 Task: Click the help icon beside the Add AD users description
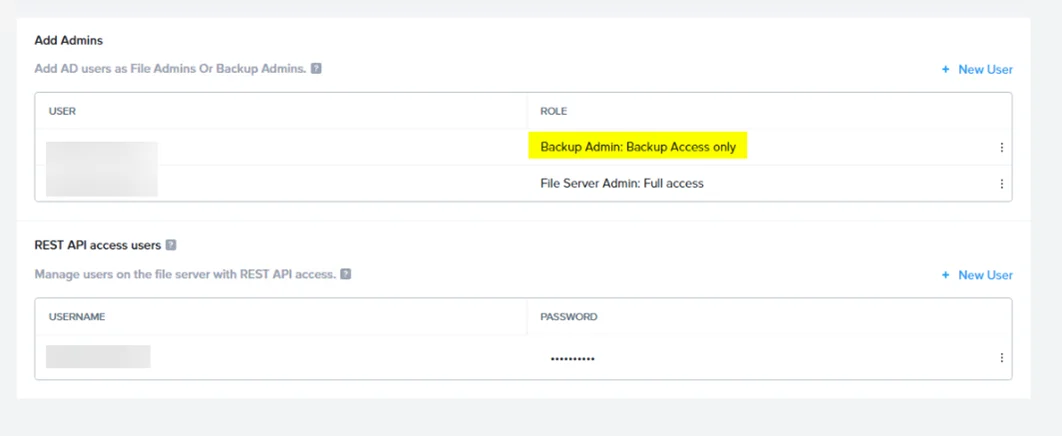[x=316, y=68]
